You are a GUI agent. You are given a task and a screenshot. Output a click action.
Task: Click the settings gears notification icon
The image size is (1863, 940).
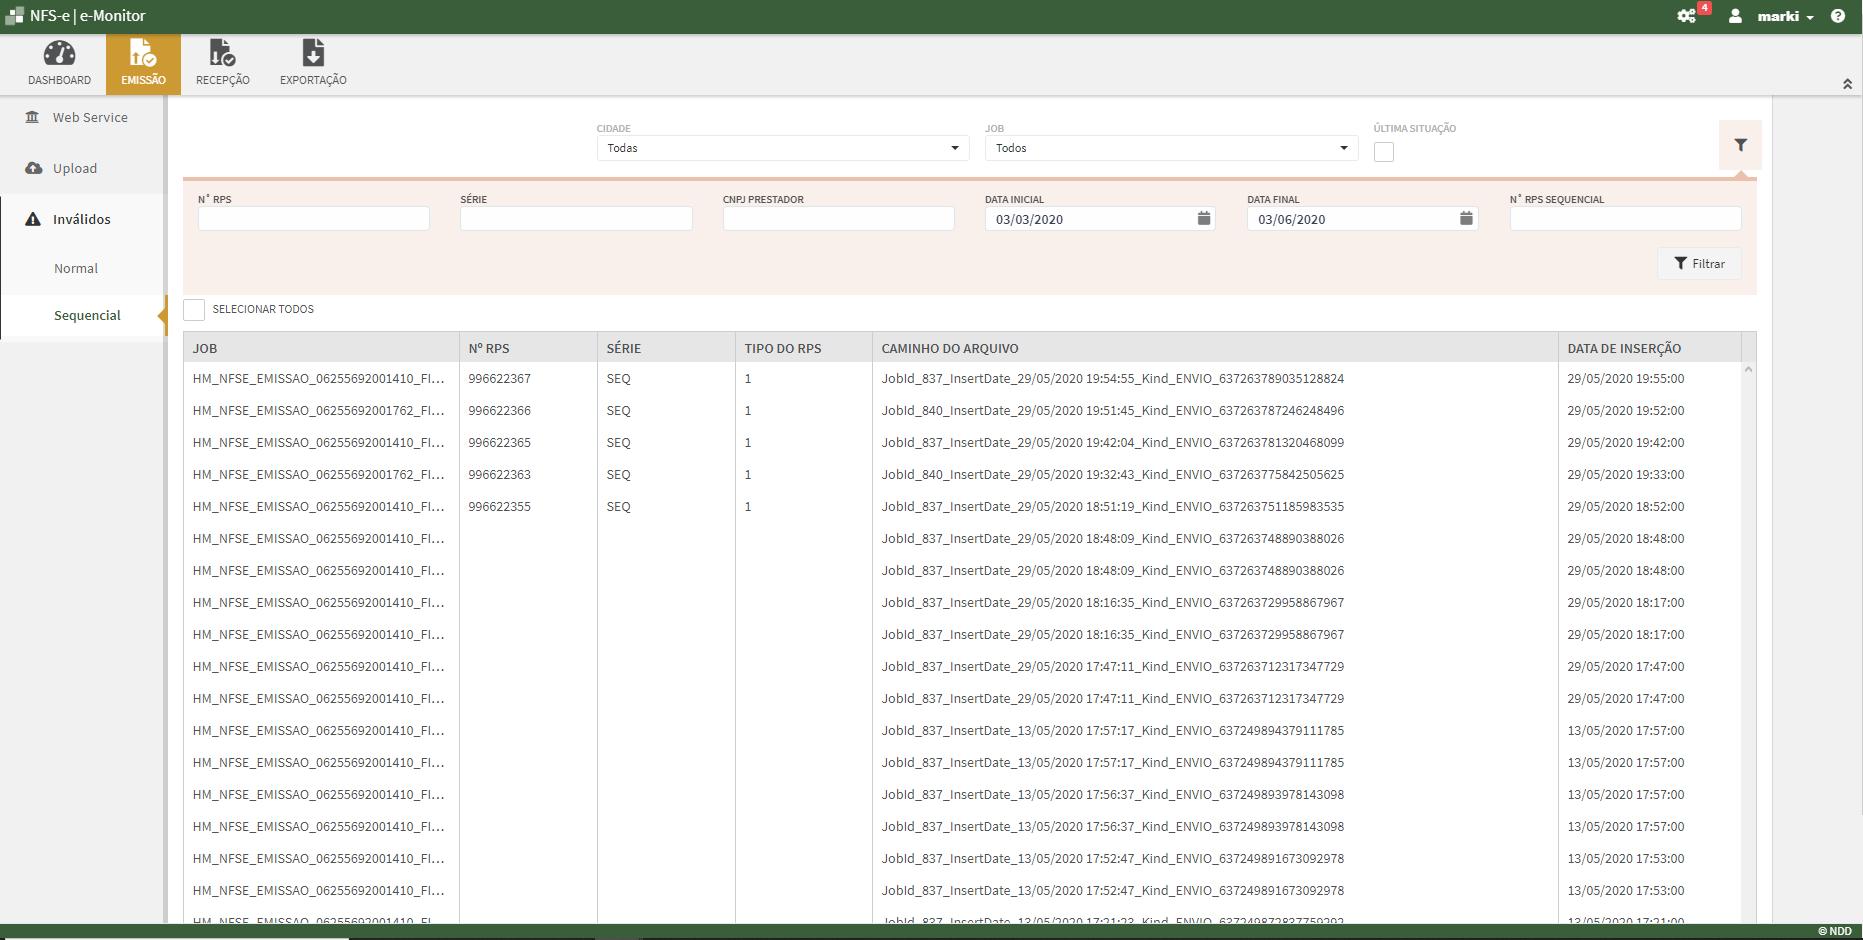(1687, 16)
